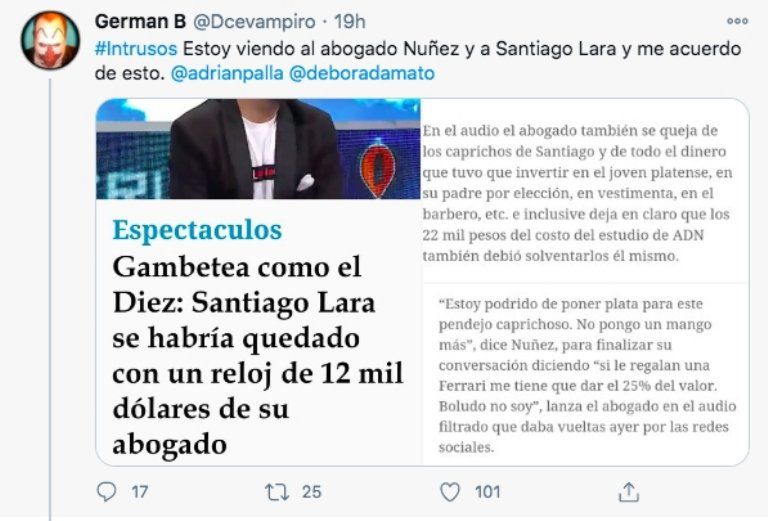
Task: Visit the @Dcevampiro handle
Action: 255,22
